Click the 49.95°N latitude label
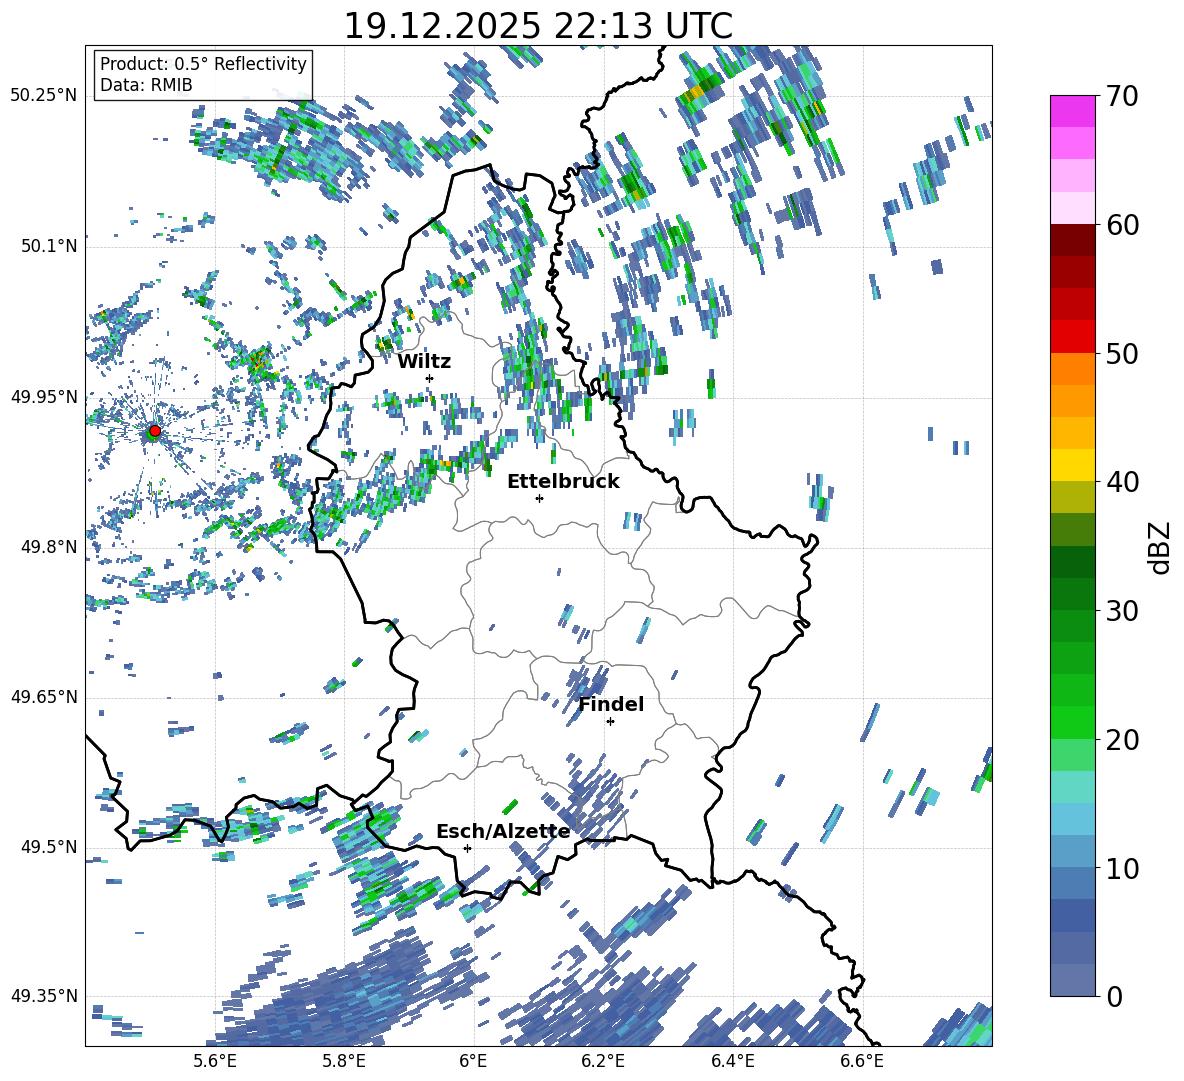This screenshot has width=1184, height=1081. pos(43,396)
